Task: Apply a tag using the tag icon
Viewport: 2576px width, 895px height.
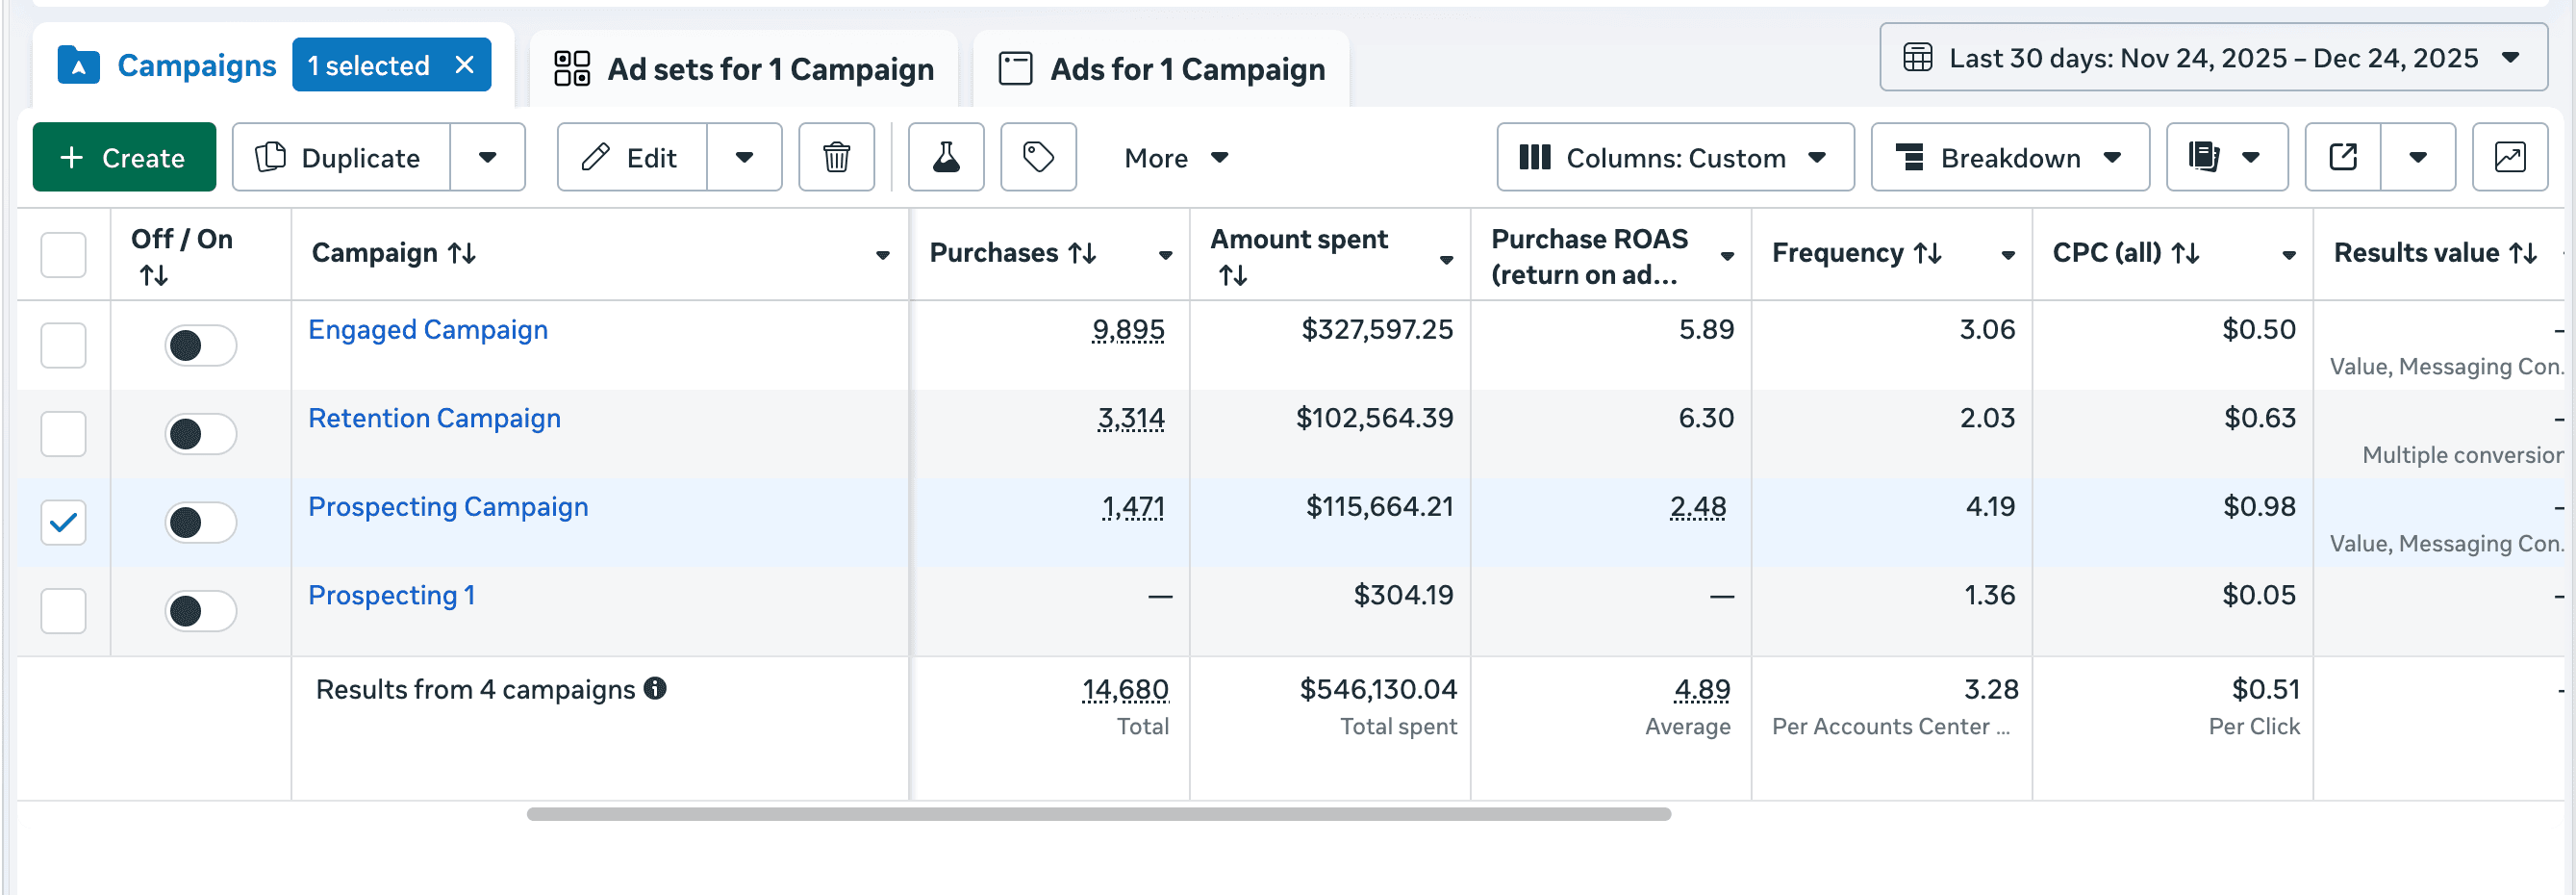Action: [1037, 157]
